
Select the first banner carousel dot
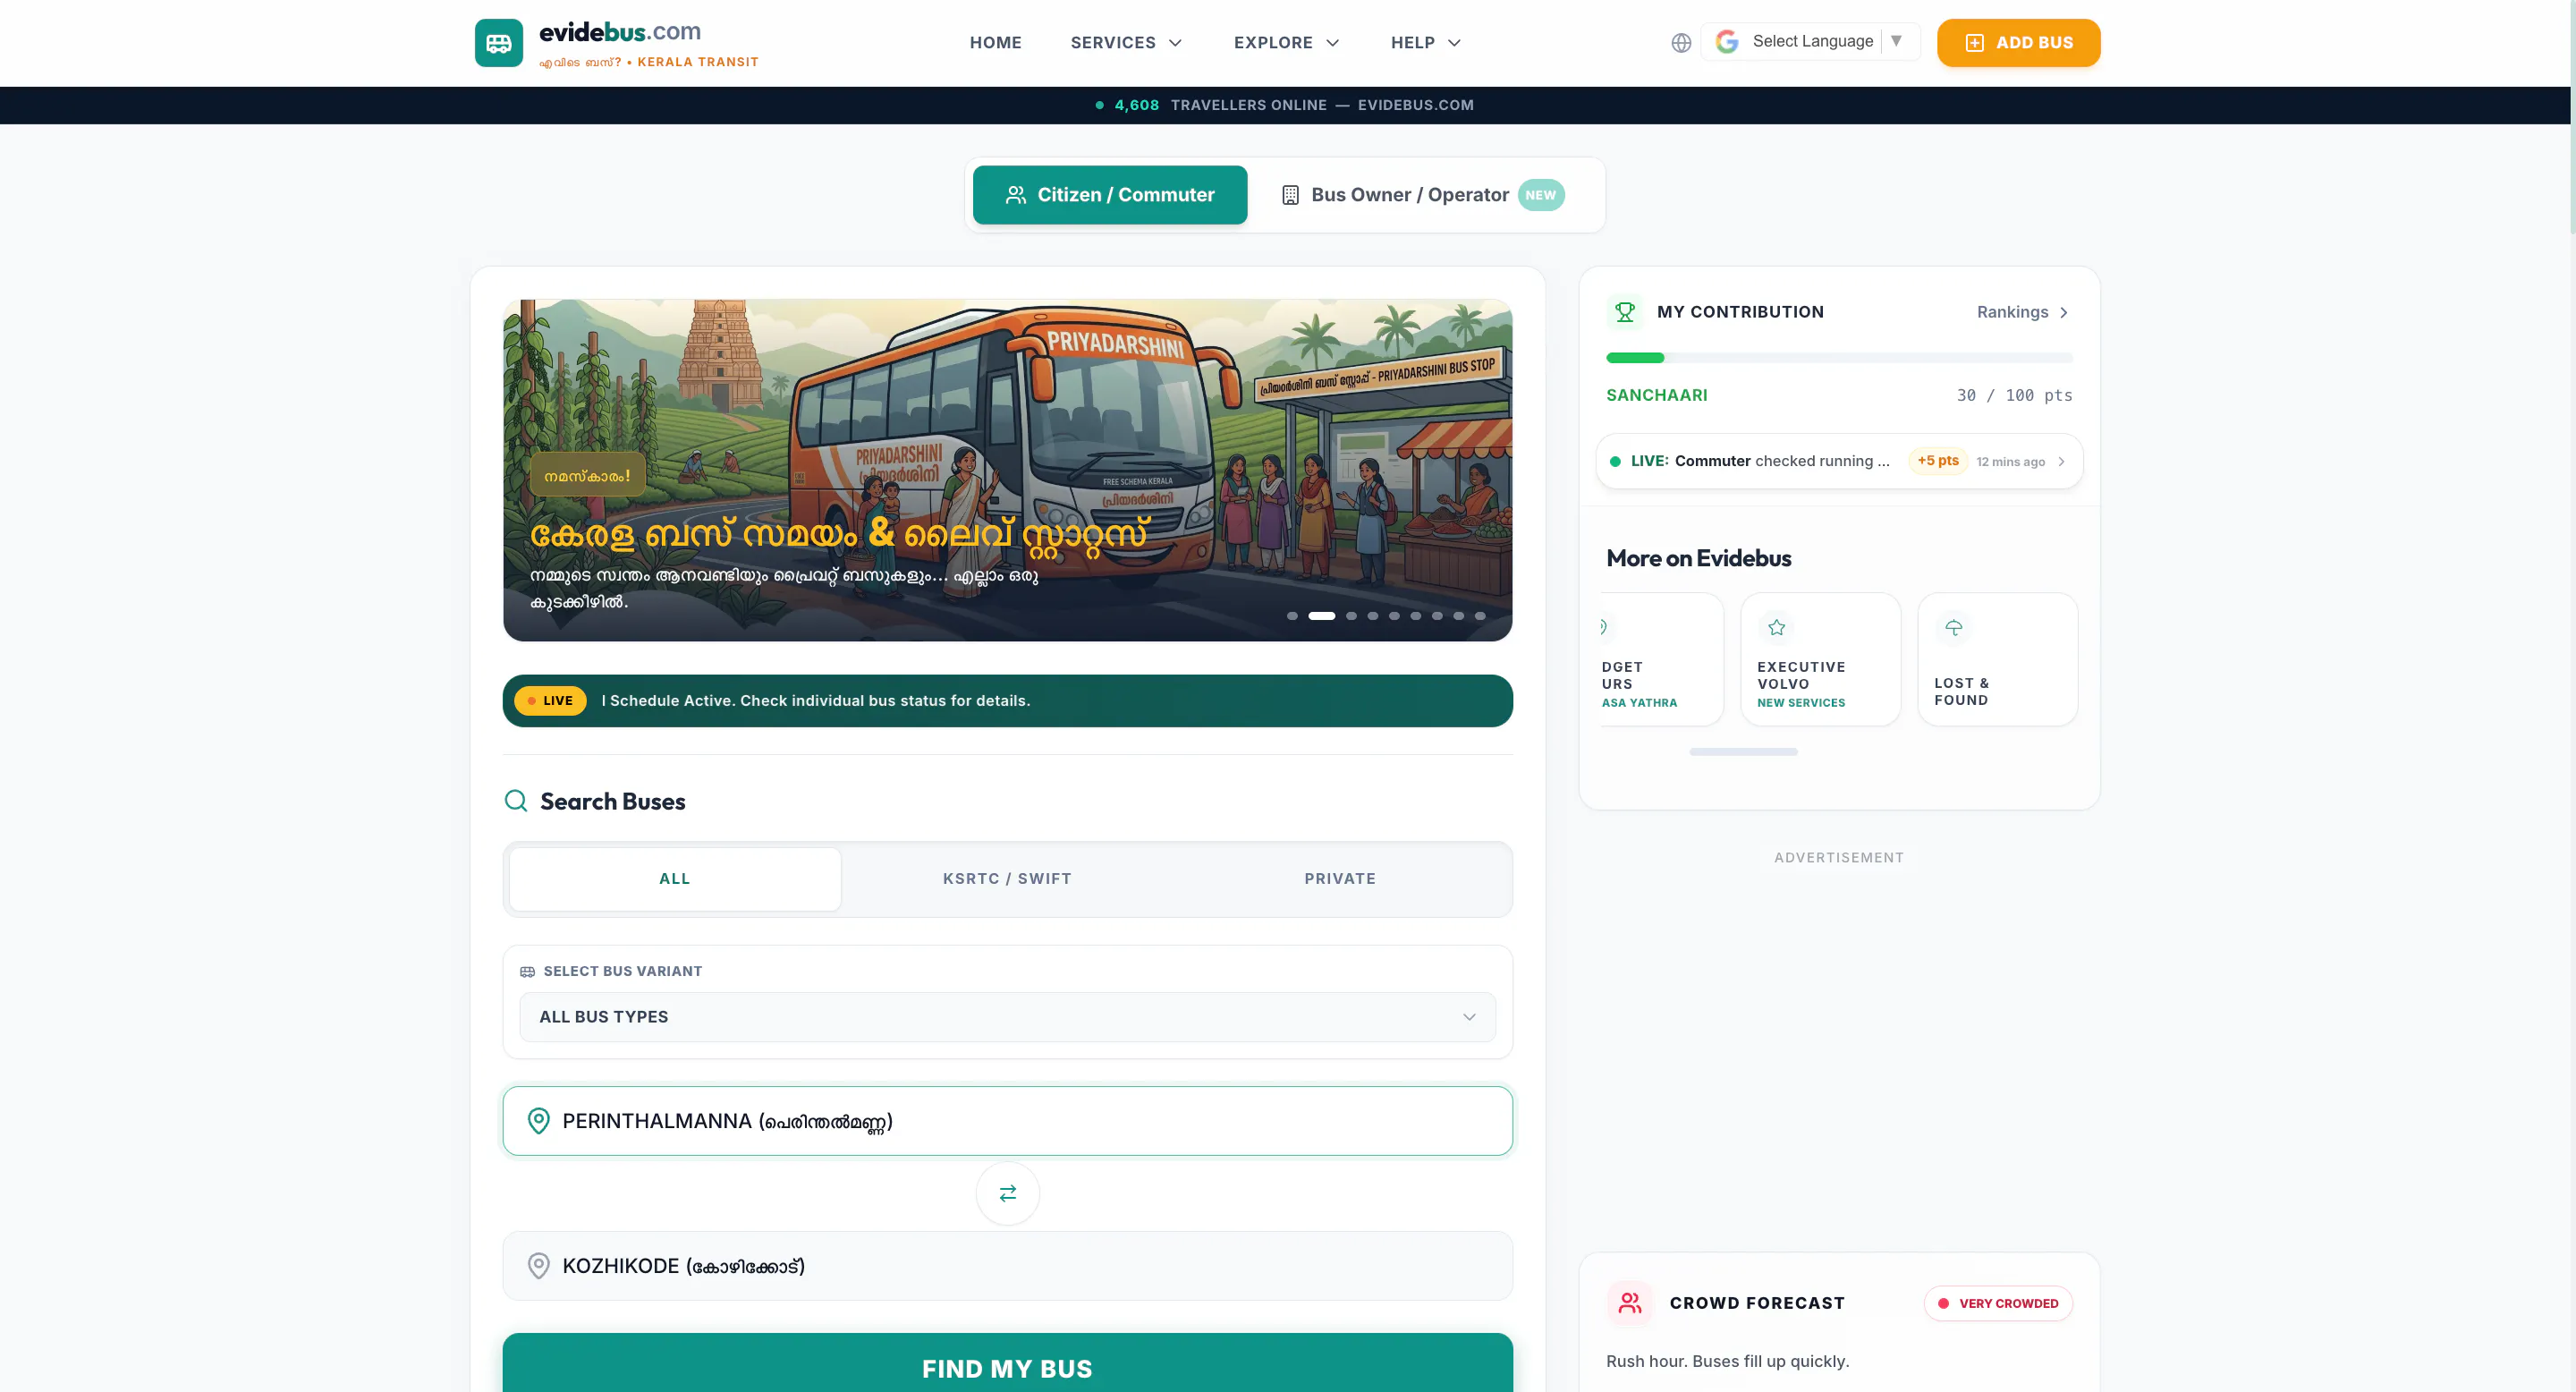1292,616
